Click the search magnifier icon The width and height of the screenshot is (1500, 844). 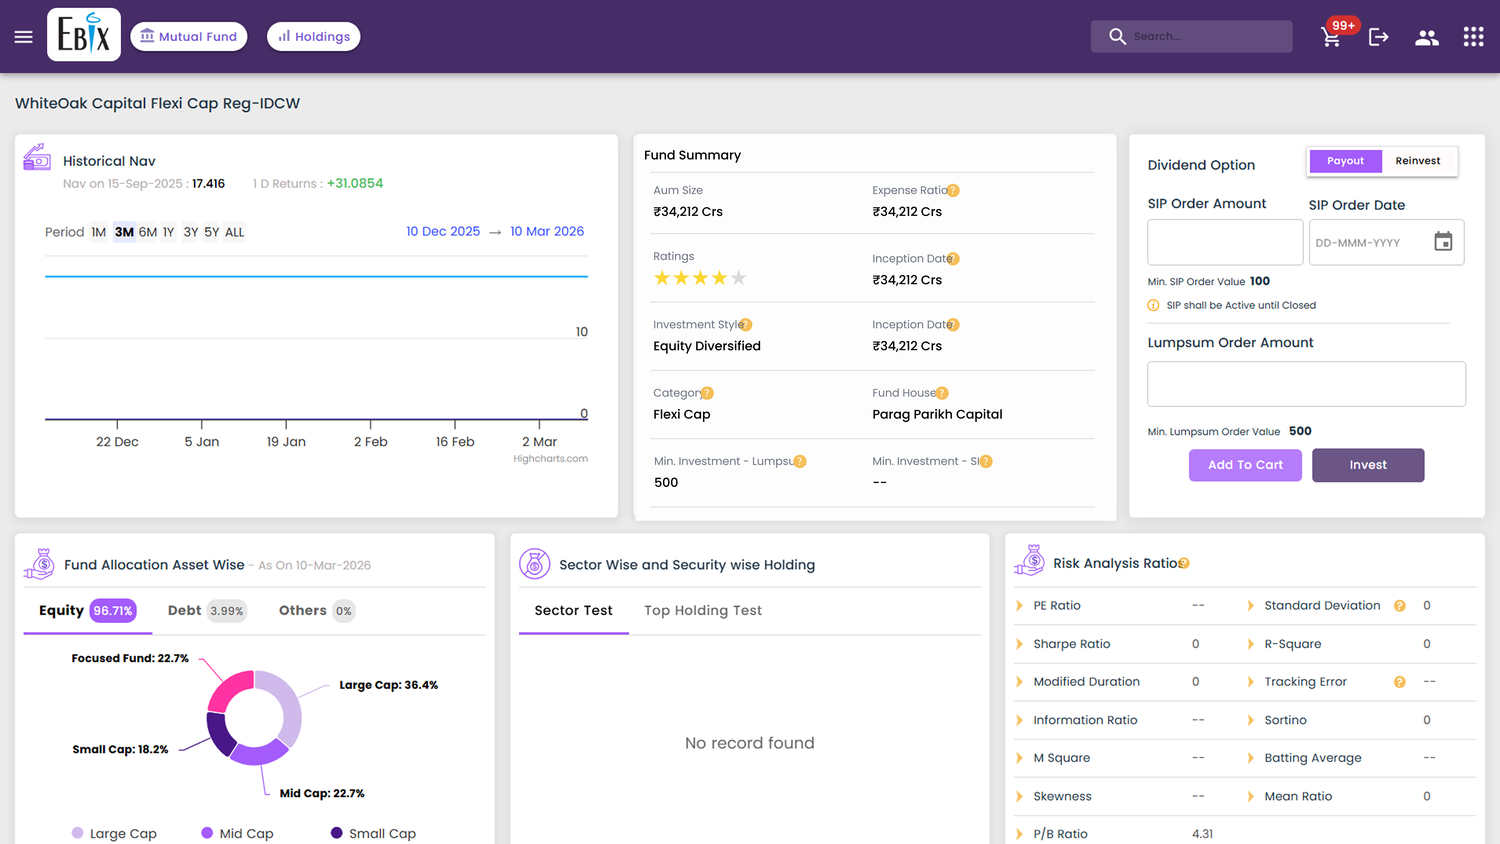pos(1117,37)
